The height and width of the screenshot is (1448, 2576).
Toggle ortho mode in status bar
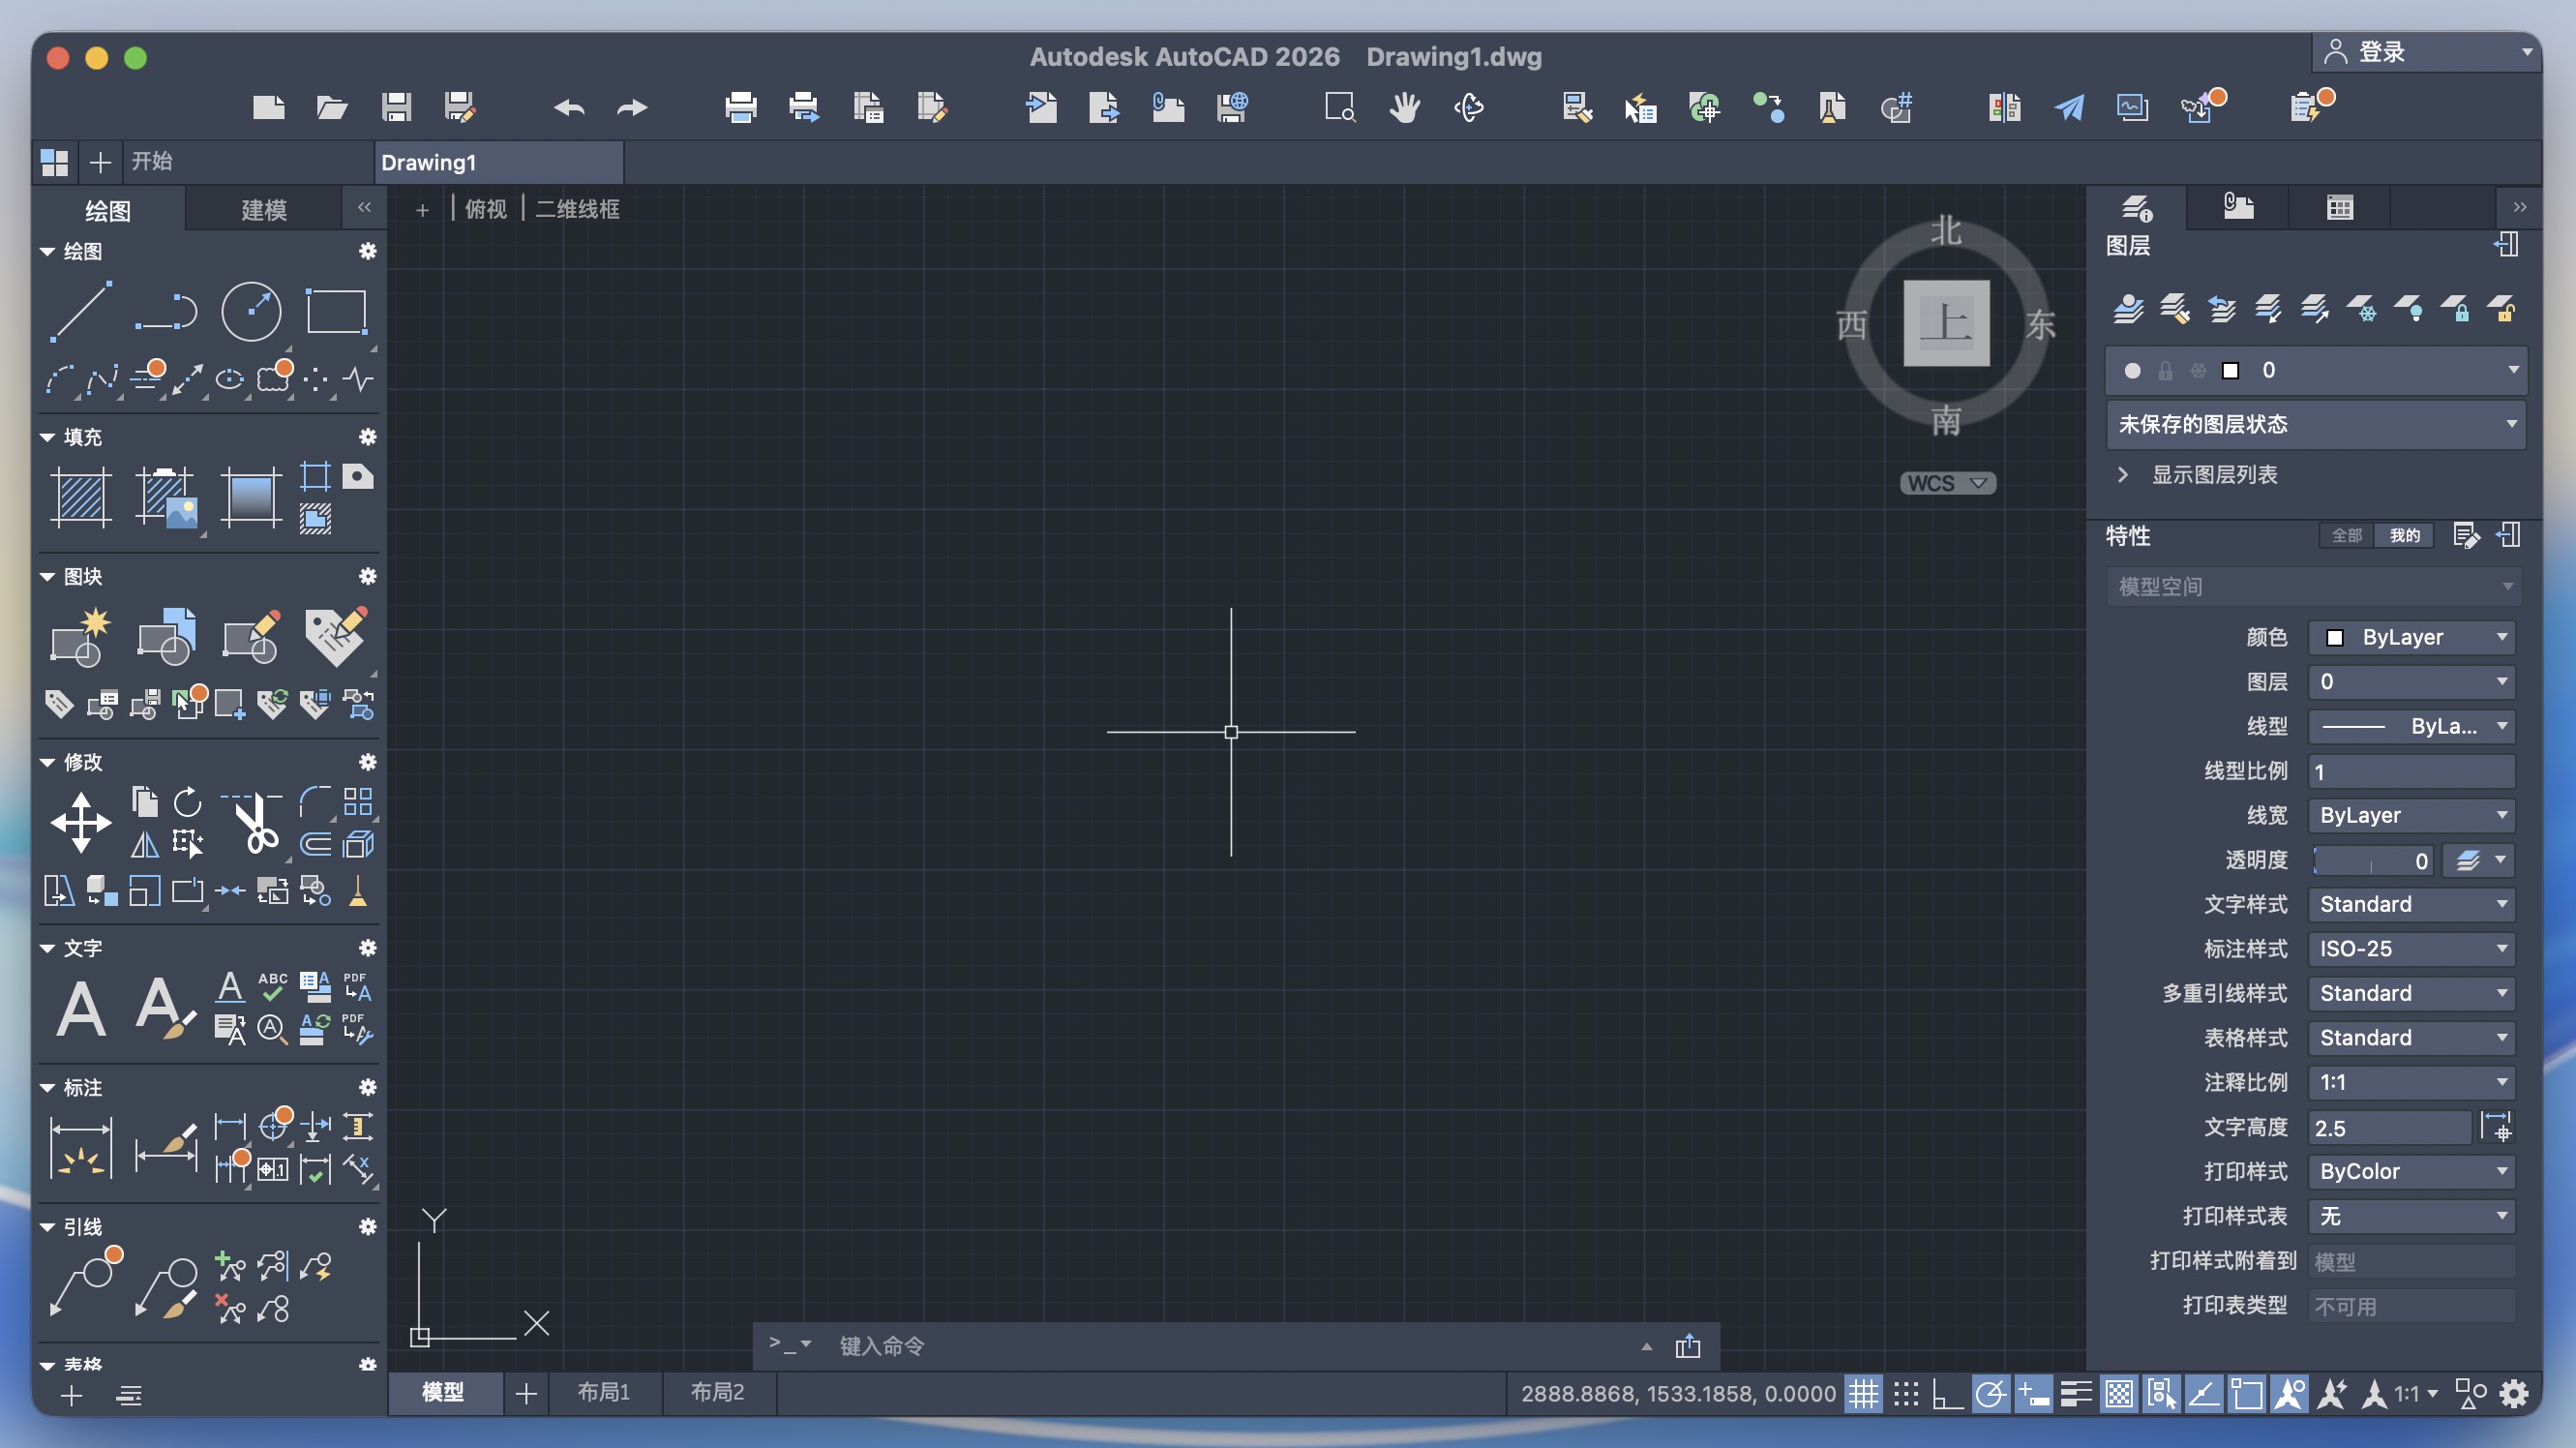click(1947, 1393)
